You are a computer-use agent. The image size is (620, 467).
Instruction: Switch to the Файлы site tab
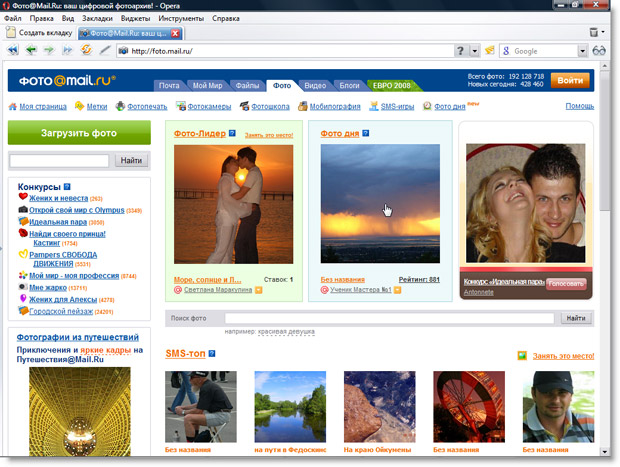click(247, 85)
